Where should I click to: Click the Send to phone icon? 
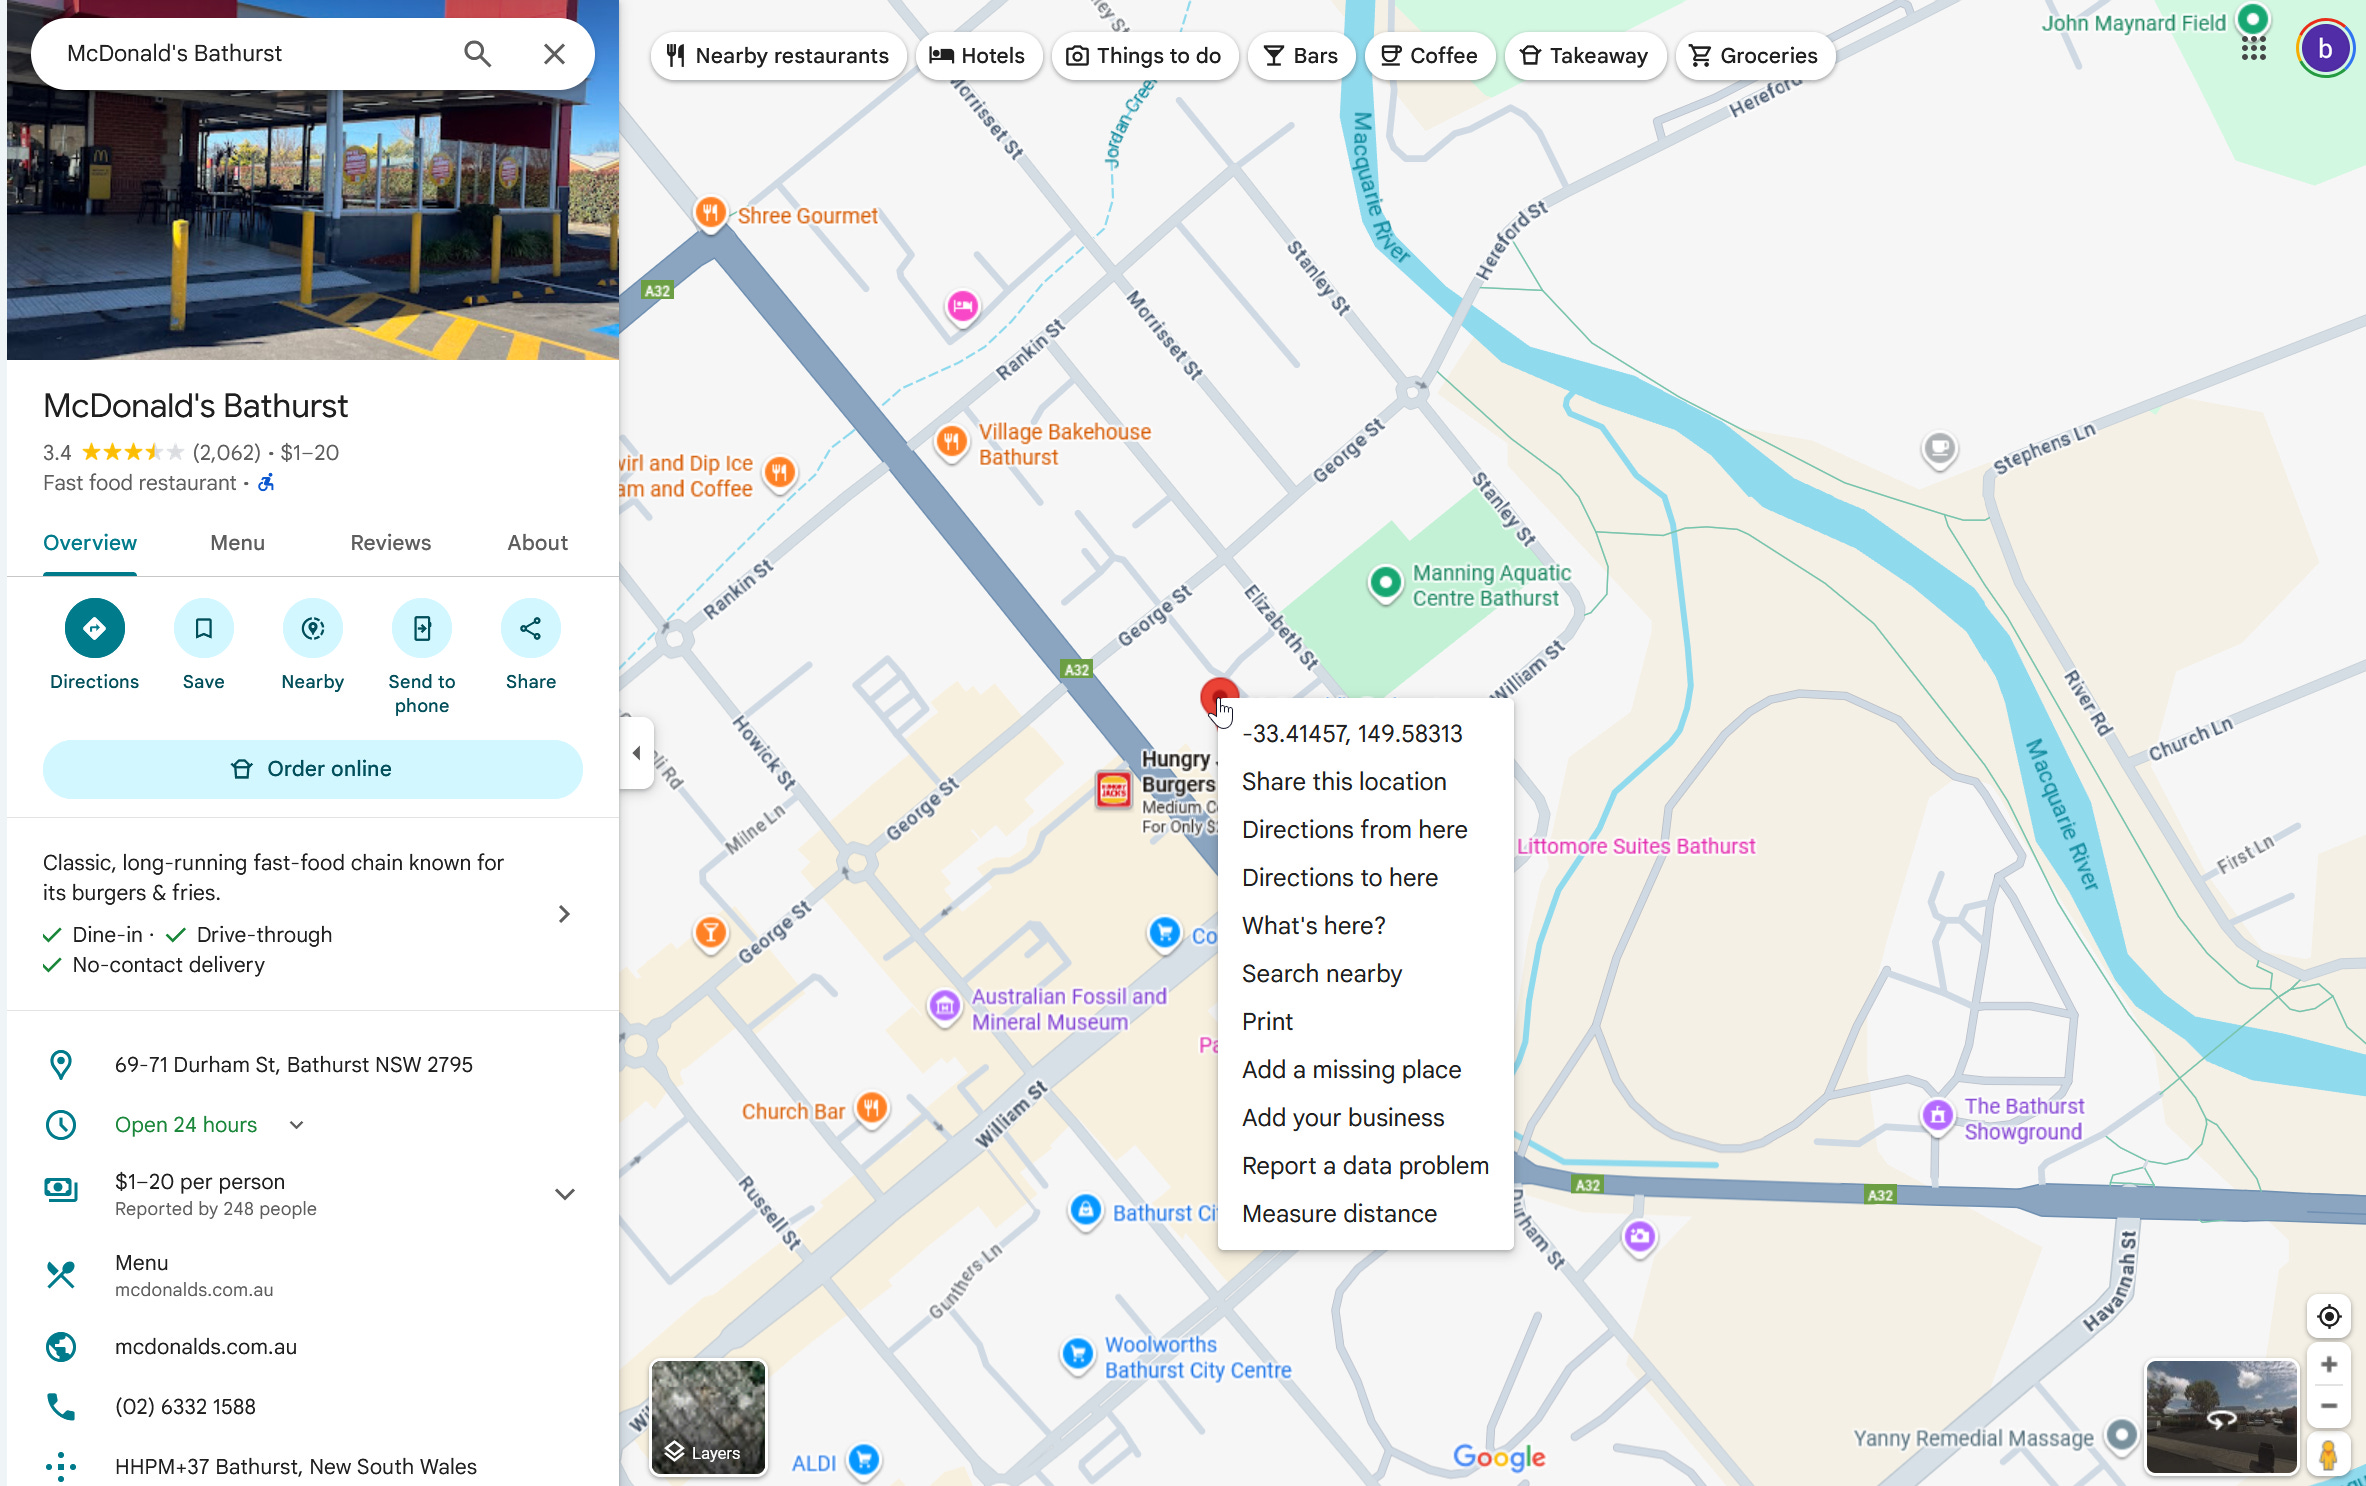click(x=421, y=628)
